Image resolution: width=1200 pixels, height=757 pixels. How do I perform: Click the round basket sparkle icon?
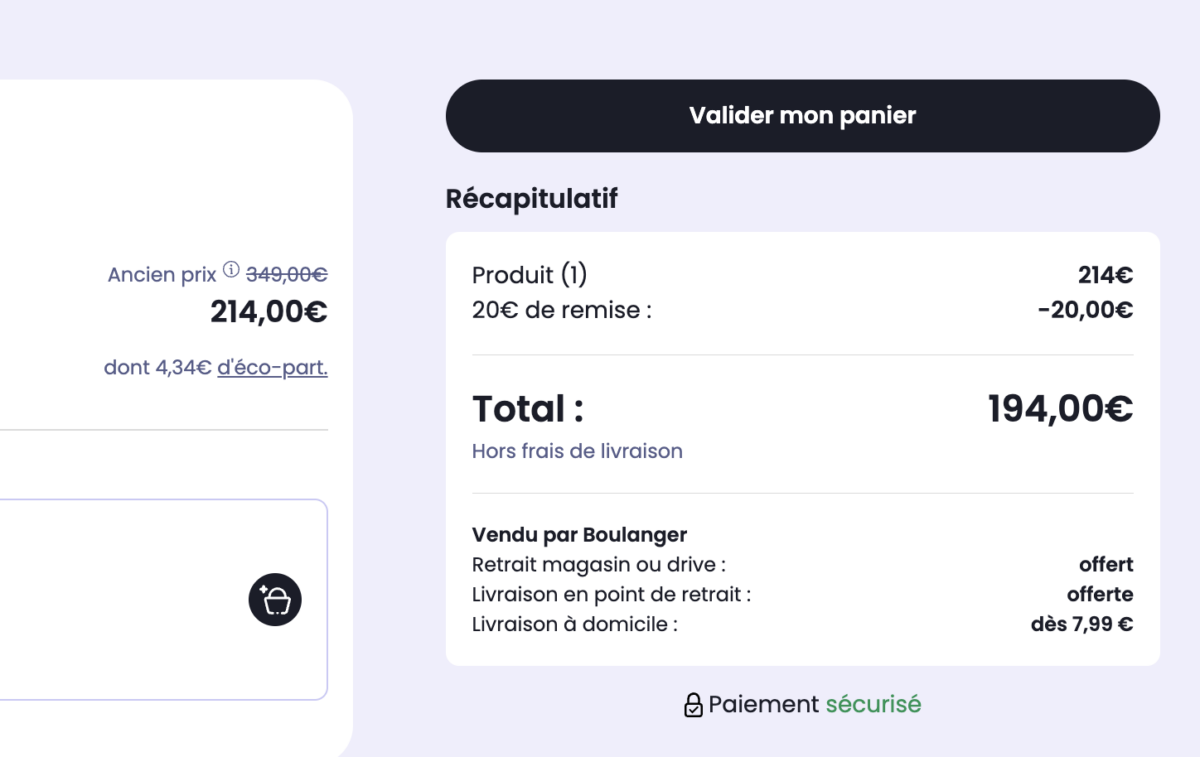[275, 600]
